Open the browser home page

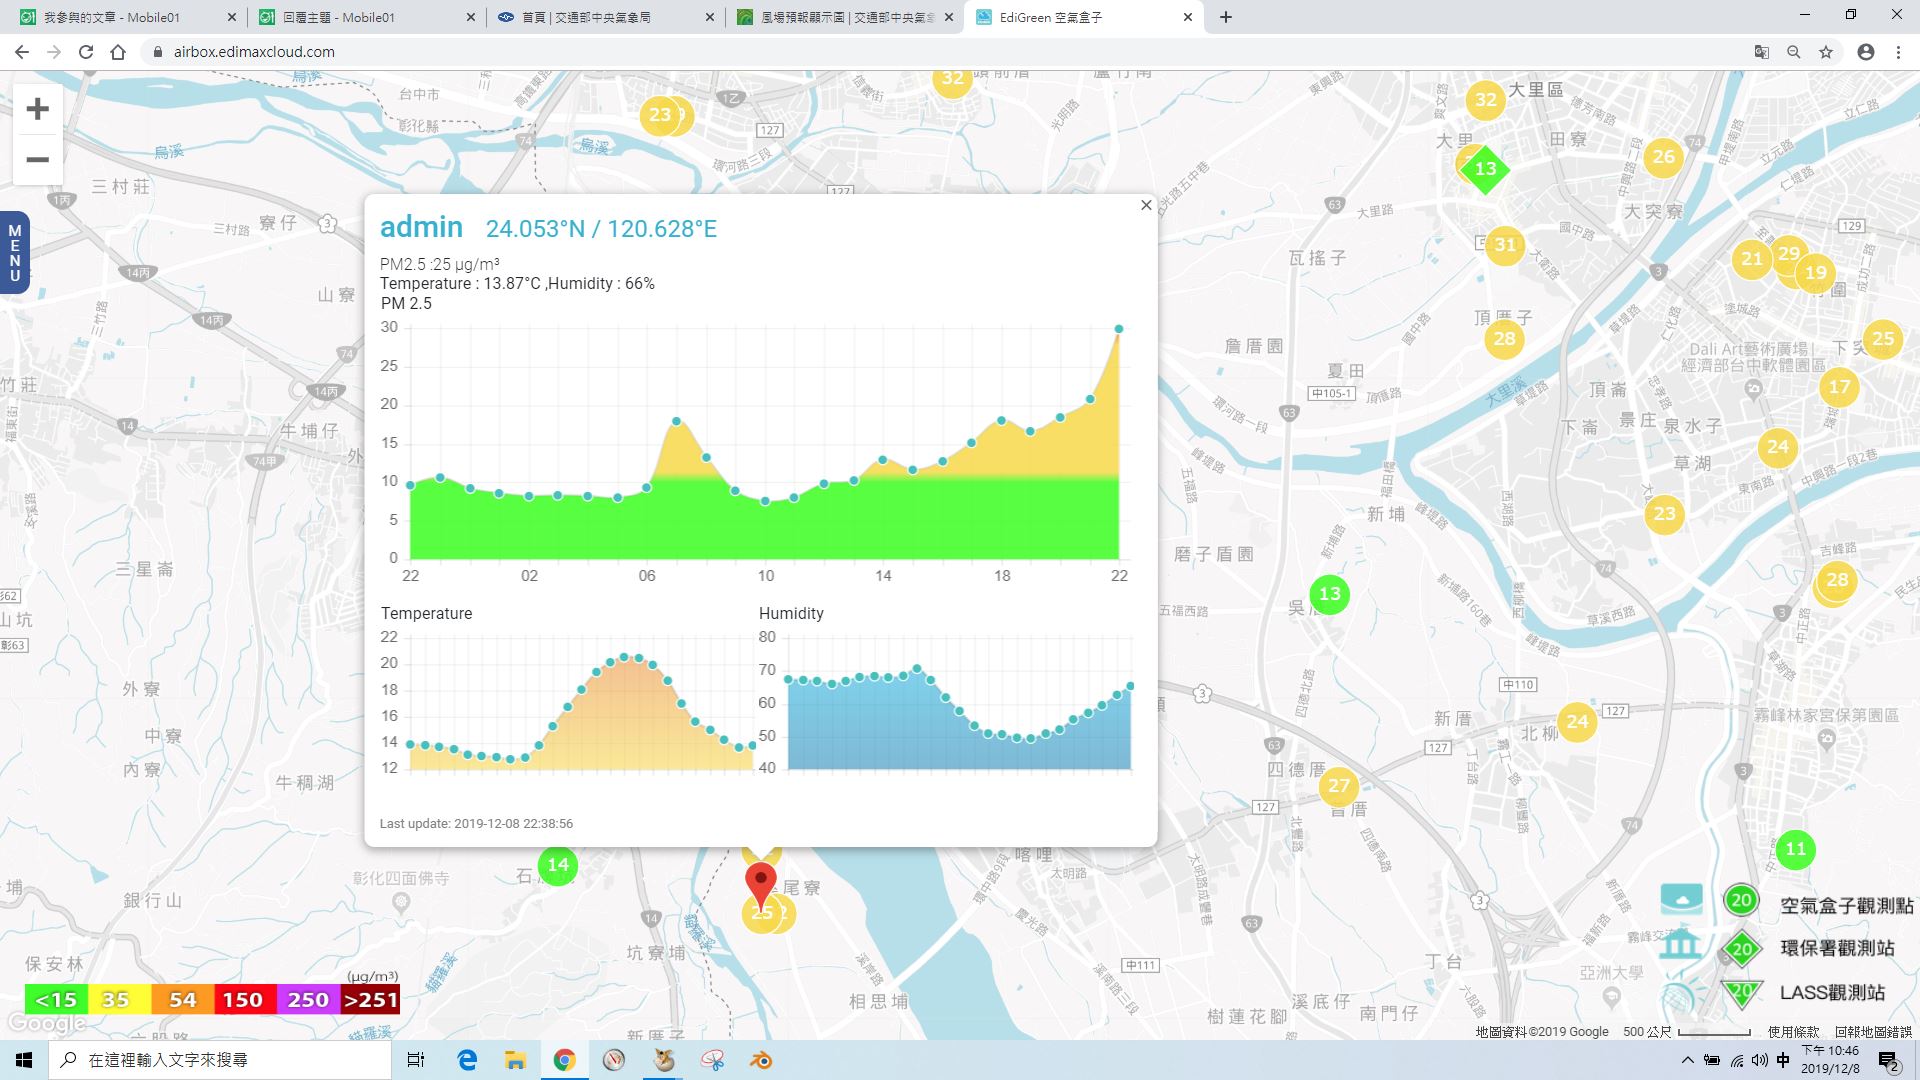click(118, 52)
